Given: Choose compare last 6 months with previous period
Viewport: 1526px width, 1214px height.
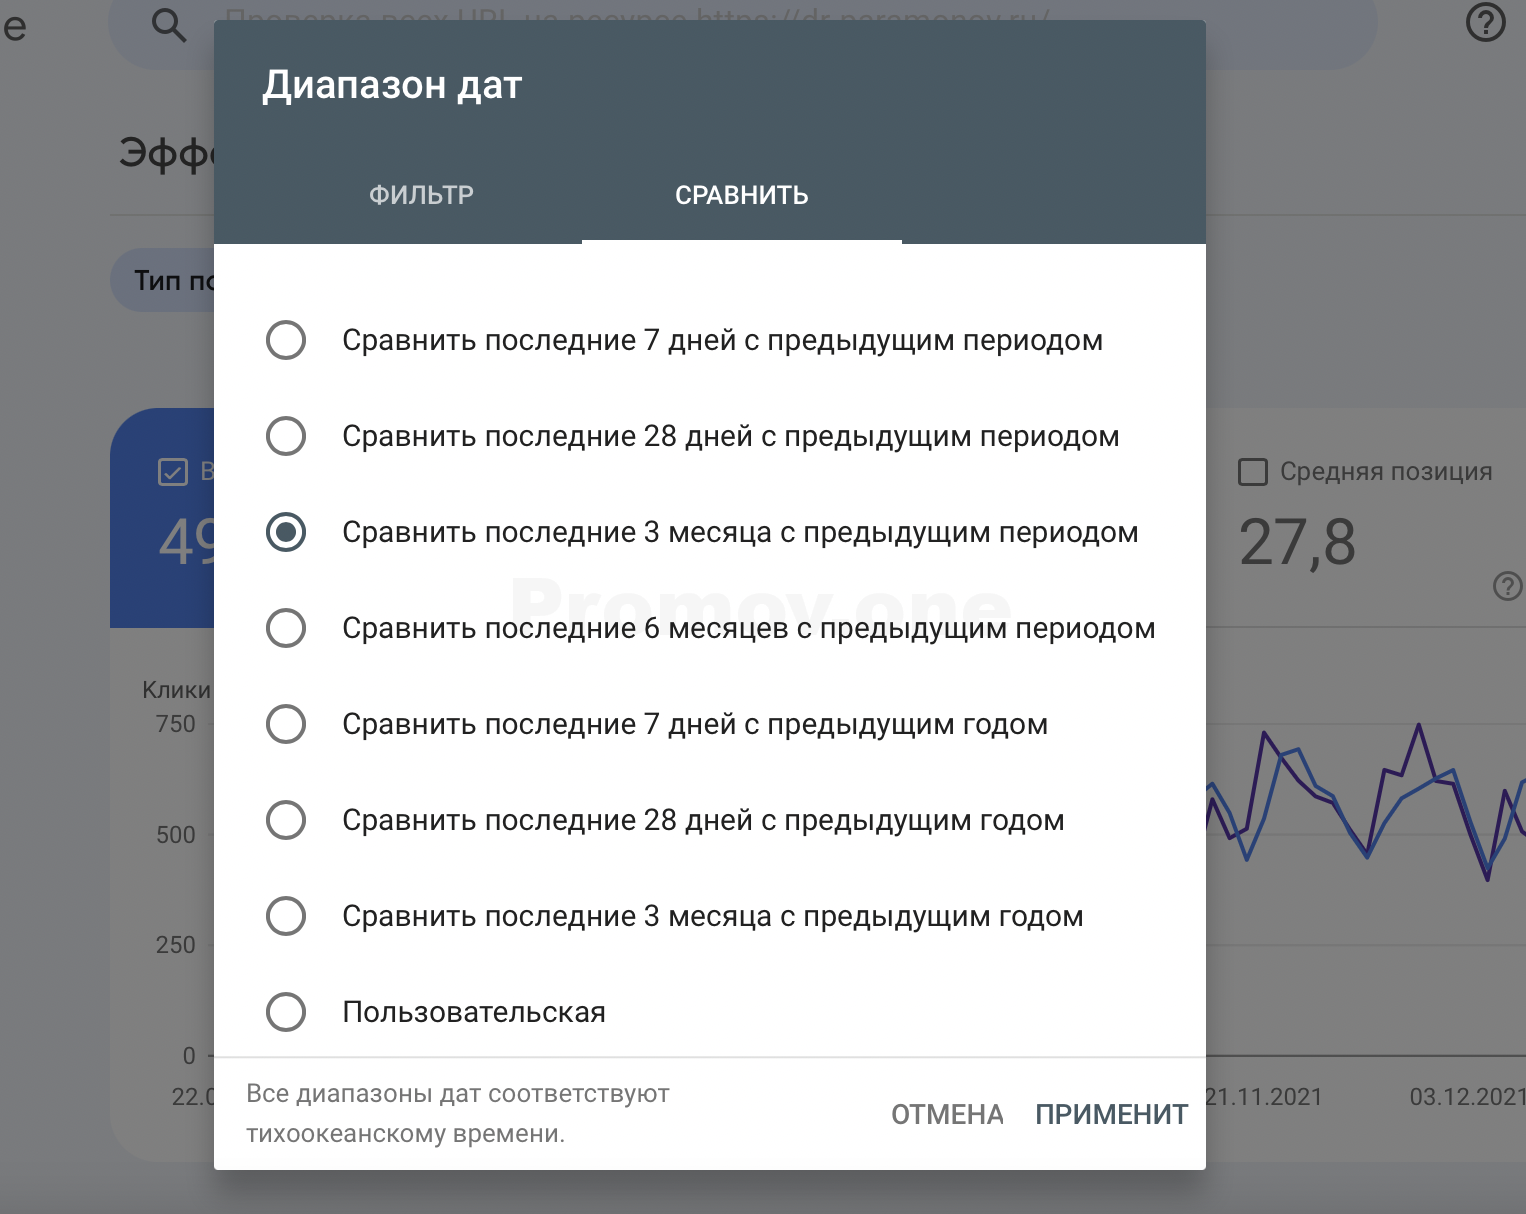Looking at the screenshot, I should pos(286,628).
